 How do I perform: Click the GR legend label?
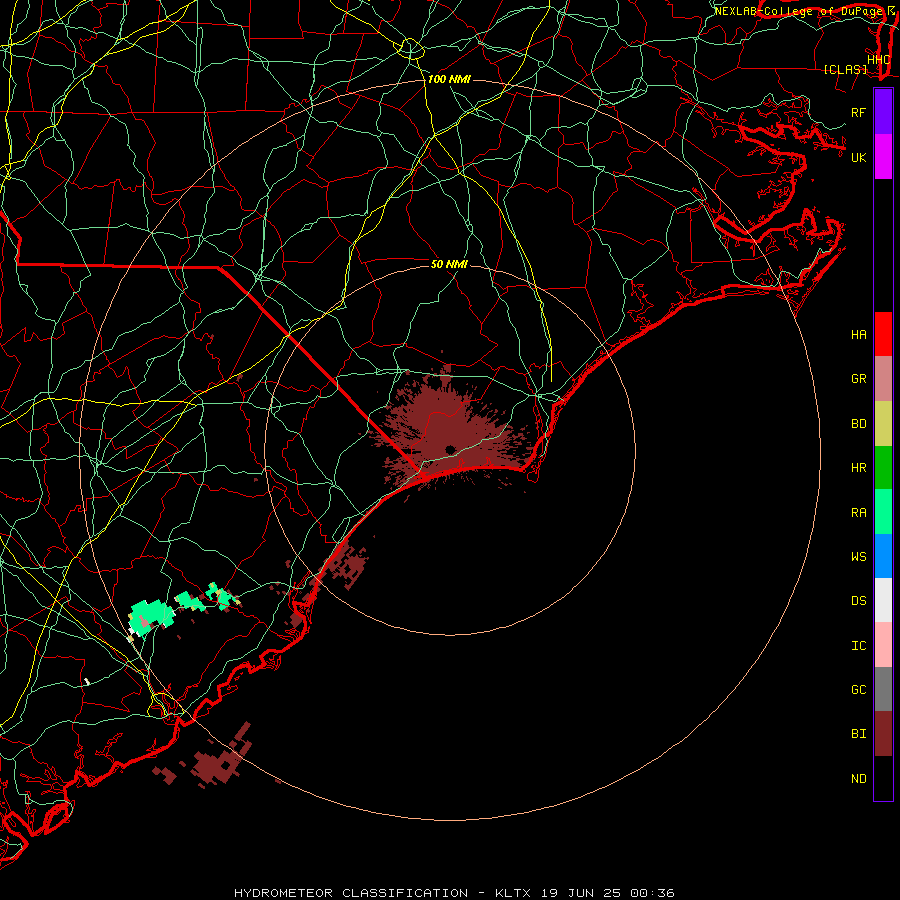[858, 379]
